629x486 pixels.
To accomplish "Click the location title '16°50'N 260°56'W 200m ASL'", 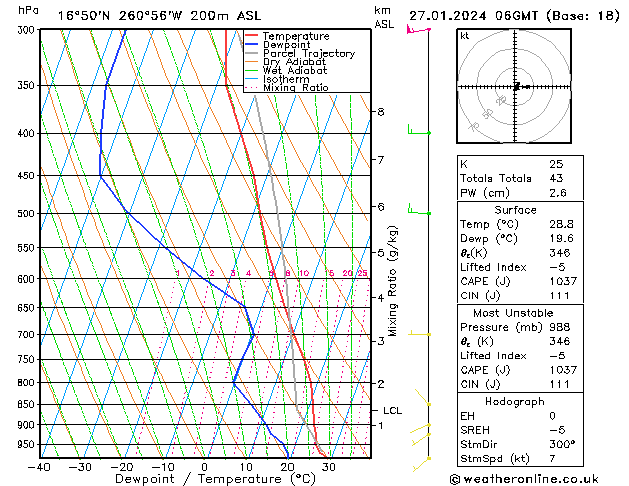I will (159, 16).
